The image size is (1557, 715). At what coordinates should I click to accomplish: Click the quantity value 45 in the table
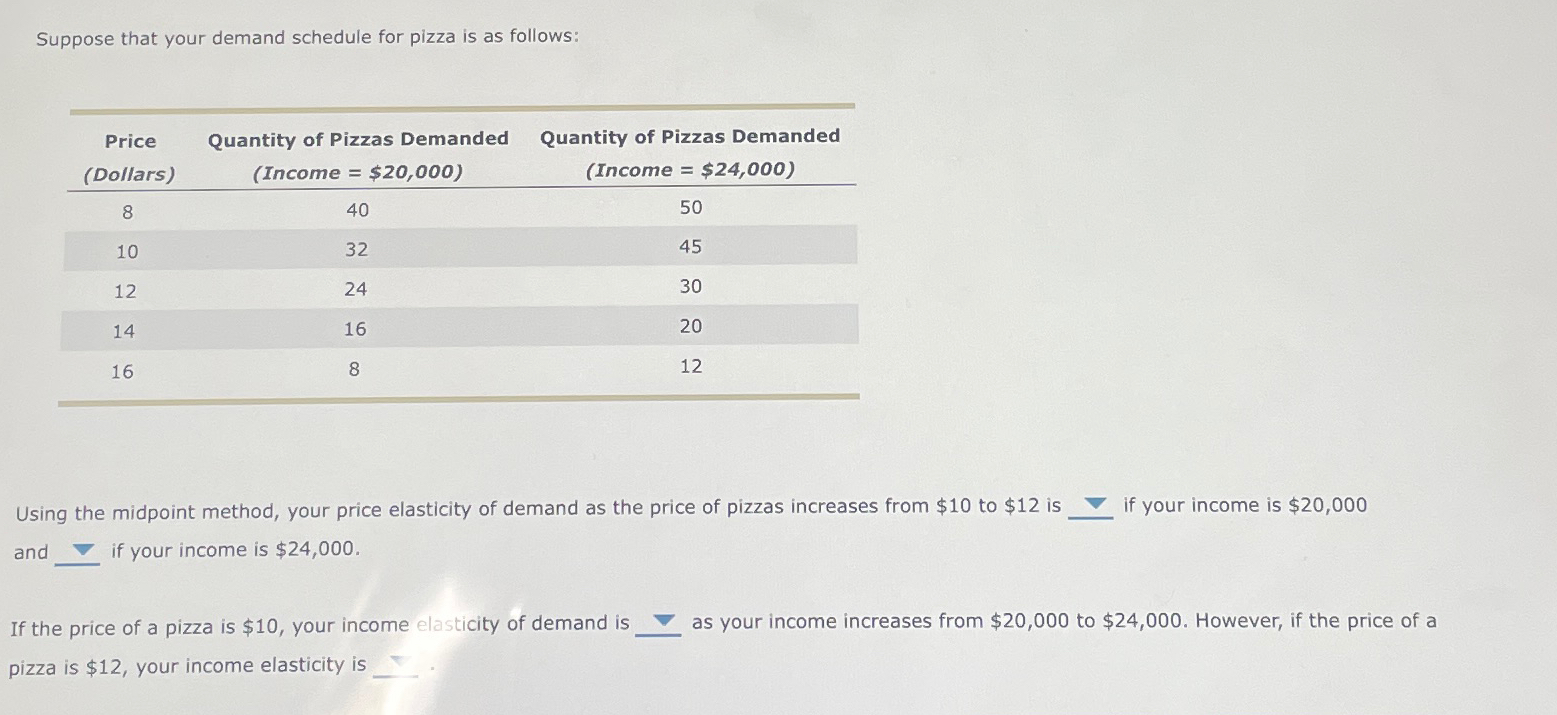click(x=690, y=246)
